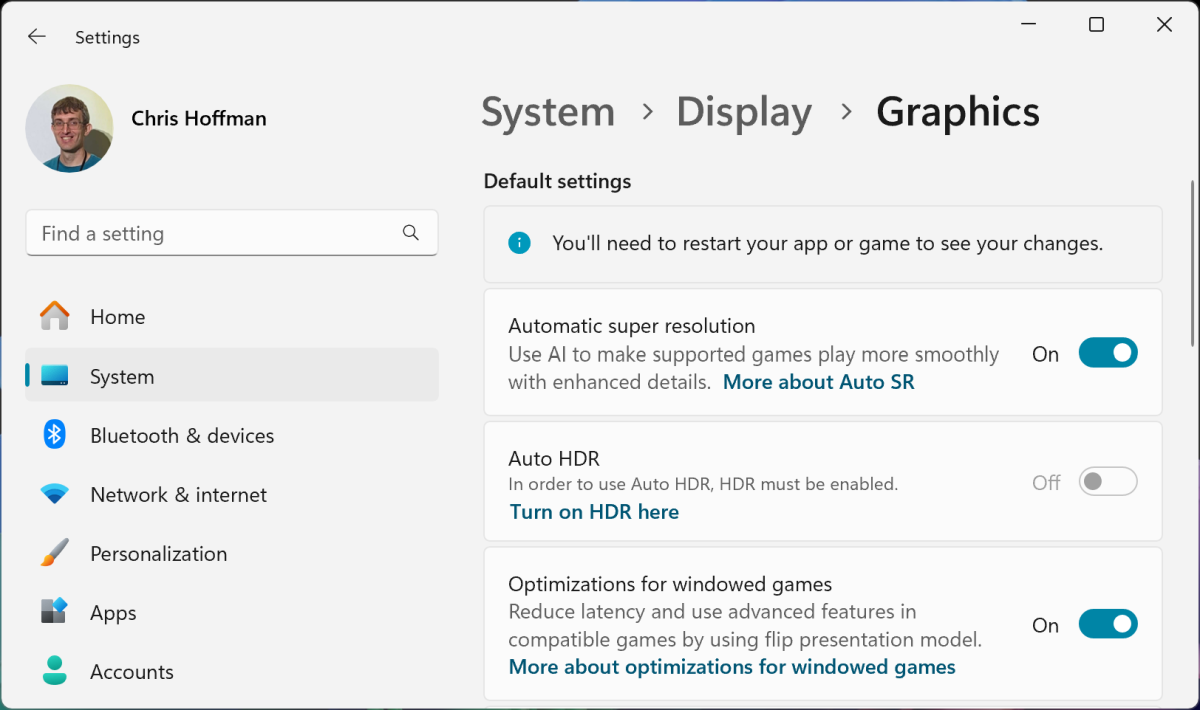Click the vertical scrollbar on the right
Viewport: 1200px width, 710px height.
point(1192,263)
